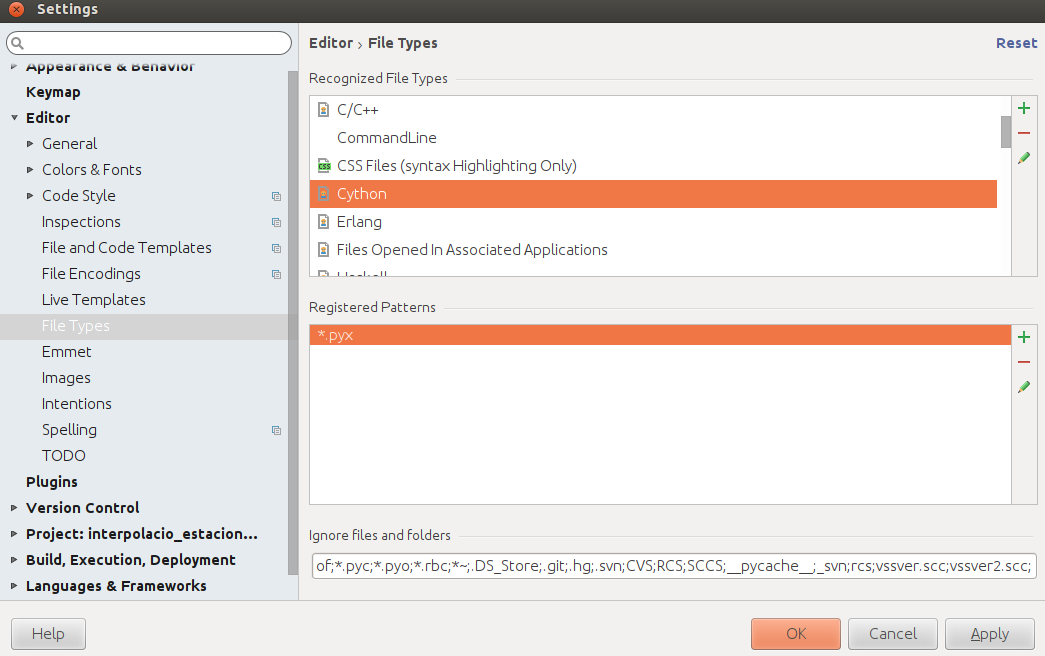
Task: Click the OK button
Action: (x=796, y=633)
